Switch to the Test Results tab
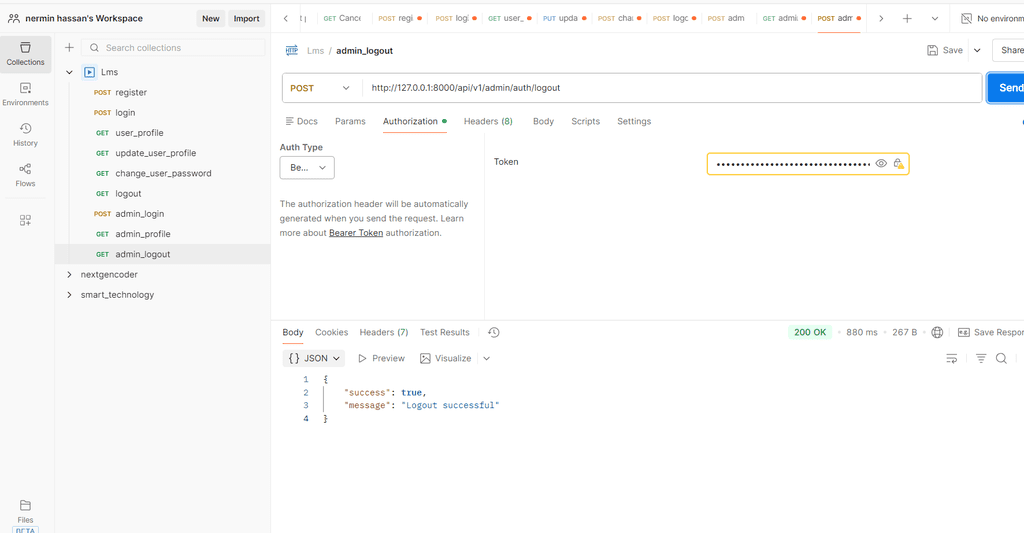This screenshot has width=1024, height=533. (x=444, y=332)
